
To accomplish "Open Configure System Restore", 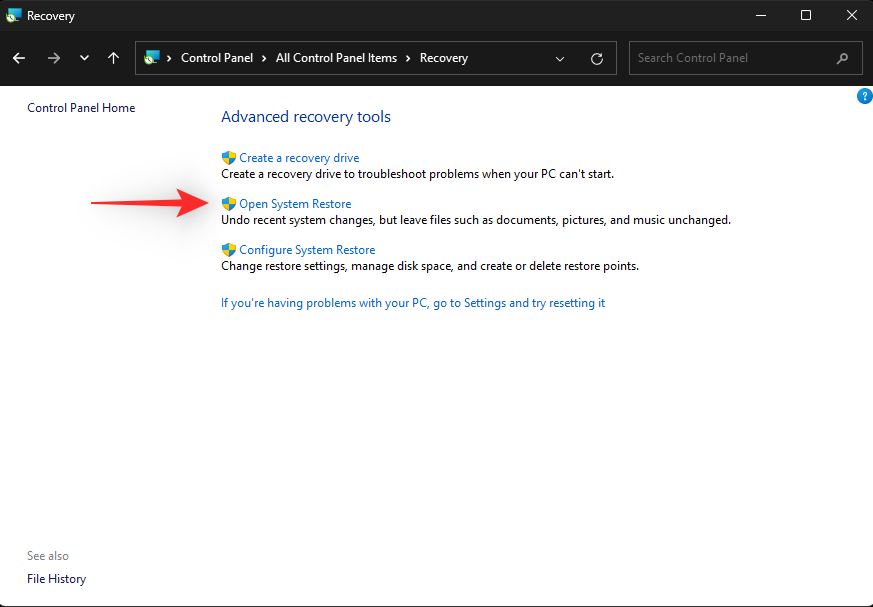I will [x=307, y=249].
